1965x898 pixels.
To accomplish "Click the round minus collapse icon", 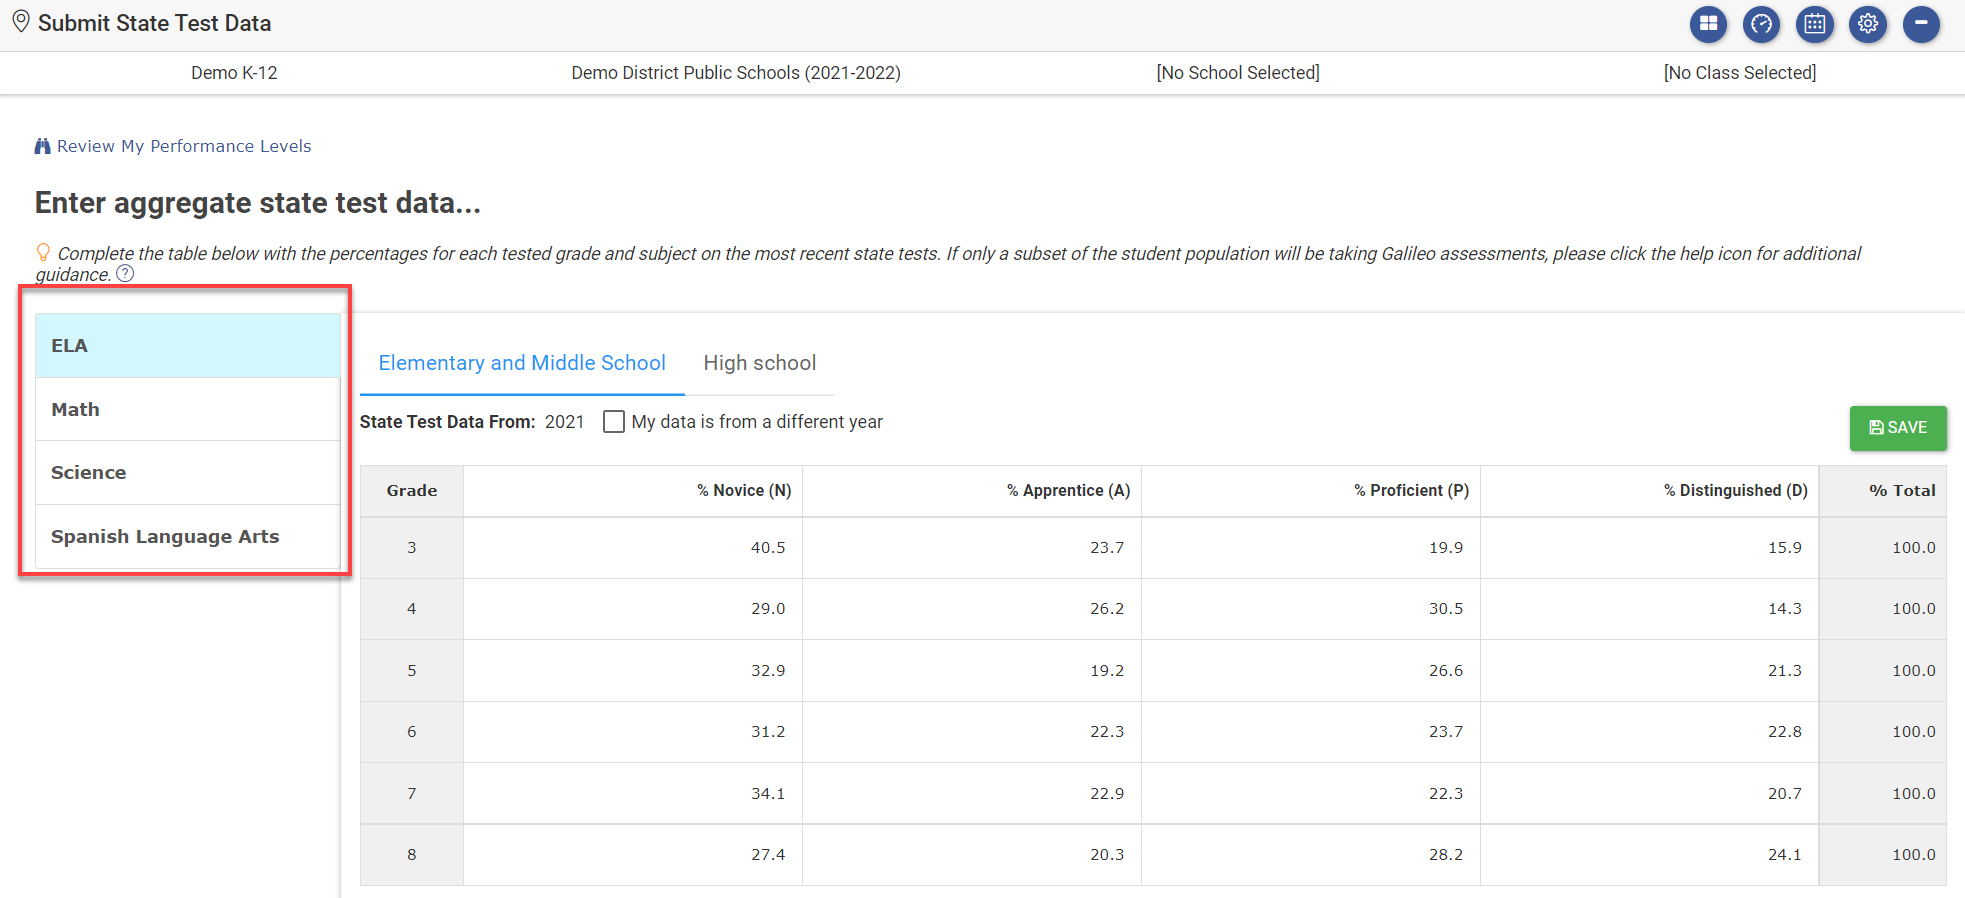I will [1921, 24].
